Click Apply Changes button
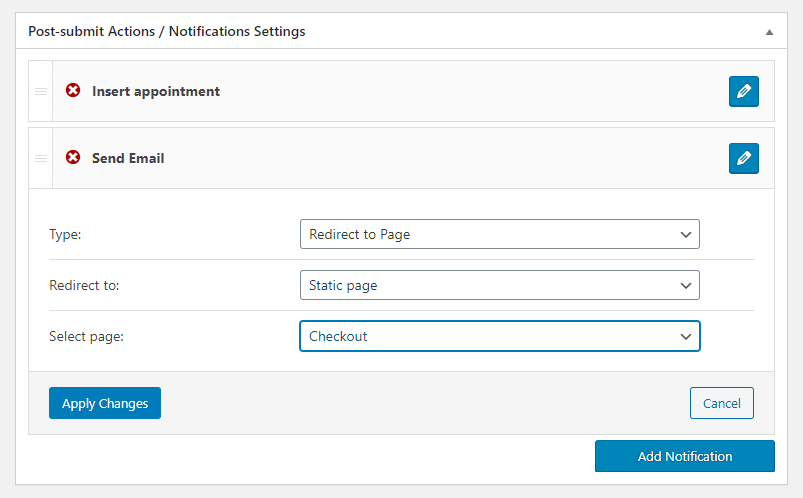Image resolution: width=803 pixels, height=498 pixels. tap(105, 403)
